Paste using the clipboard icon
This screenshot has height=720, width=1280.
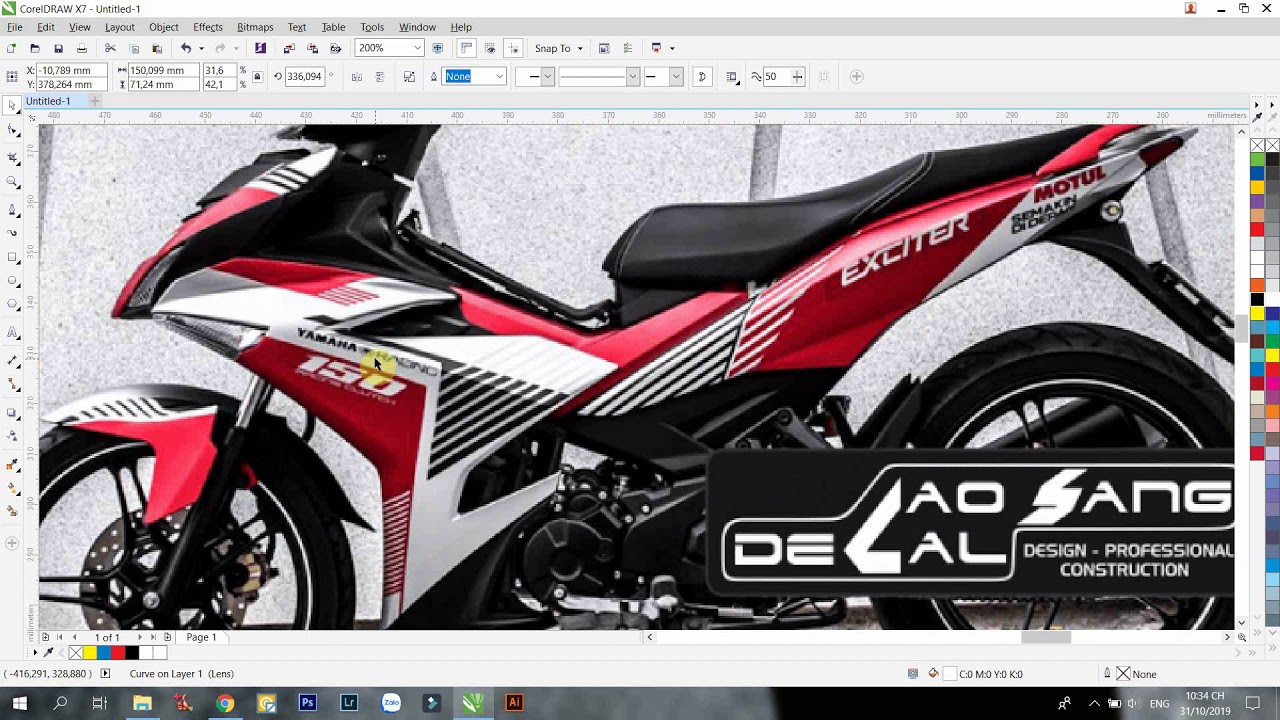pyautogui.click(x=157, y=48)
